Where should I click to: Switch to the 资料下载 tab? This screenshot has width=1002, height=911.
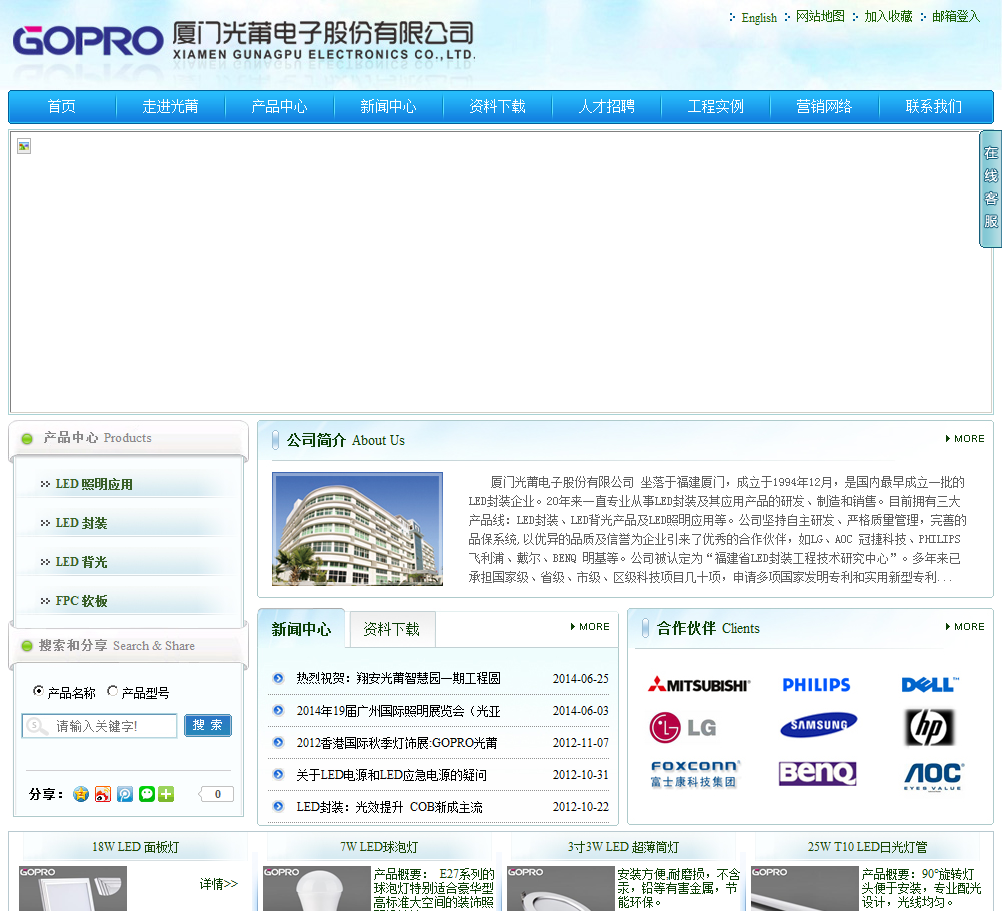[392, 629]
